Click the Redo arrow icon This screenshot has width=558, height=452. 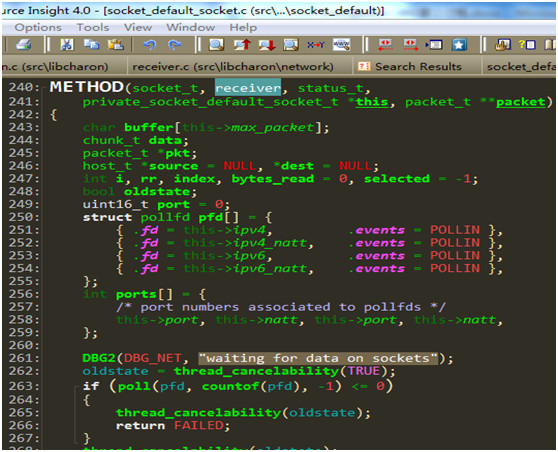pos(174,45)
